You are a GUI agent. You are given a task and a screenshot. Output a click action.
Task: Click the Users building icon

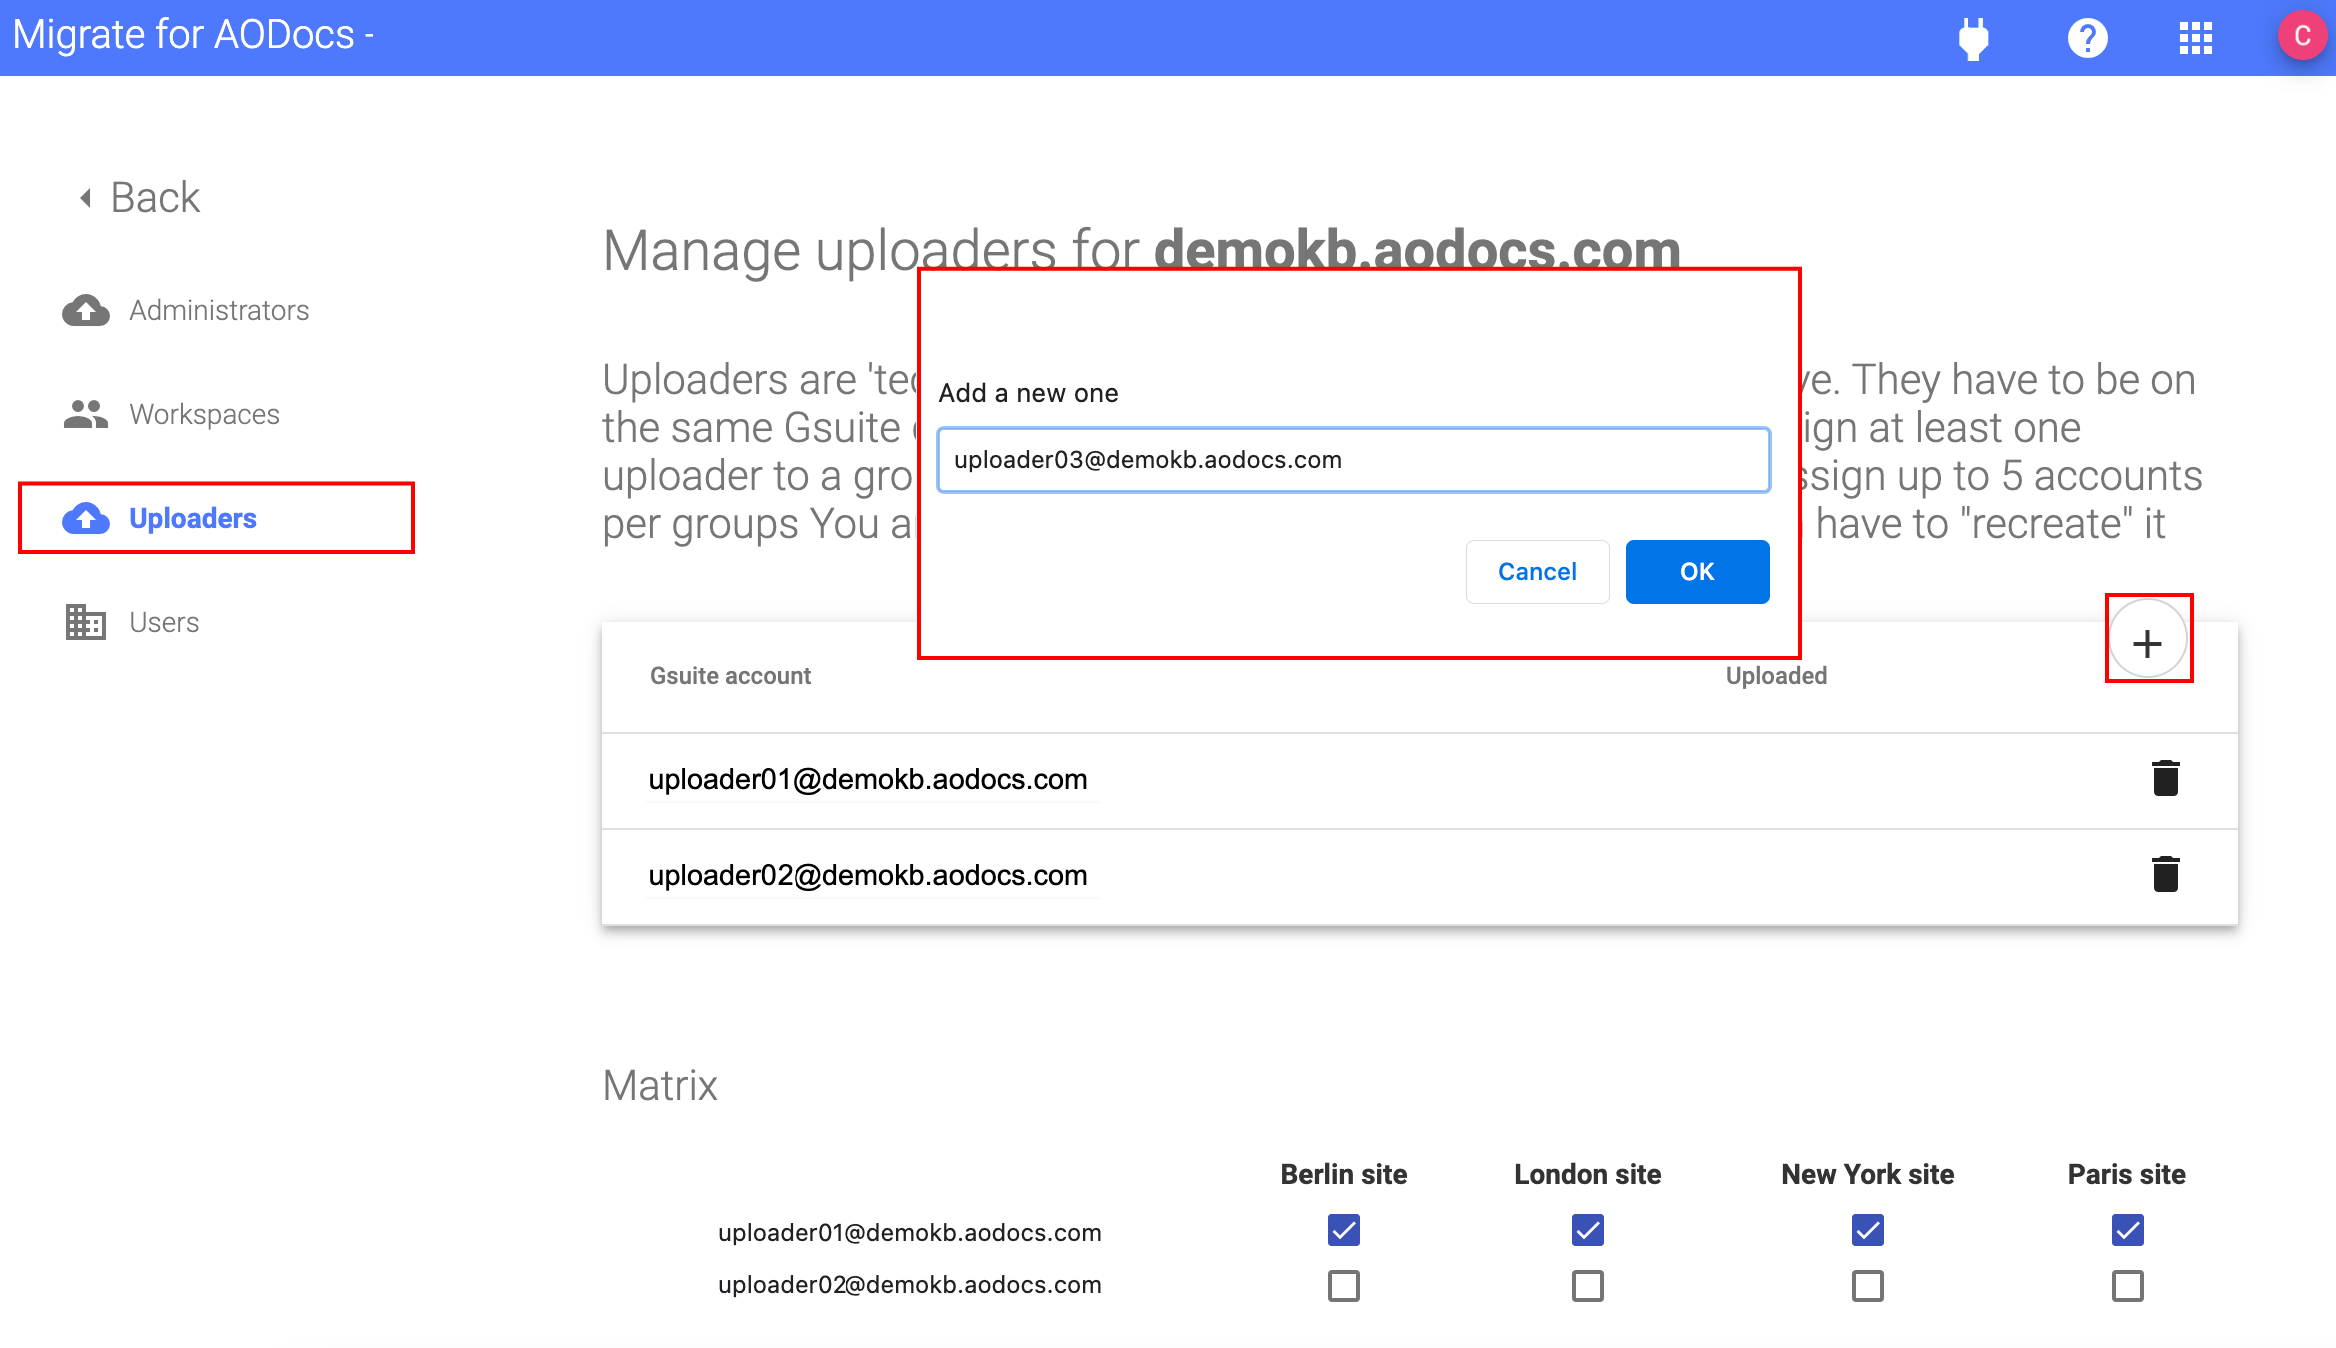(x=86, y=622)
